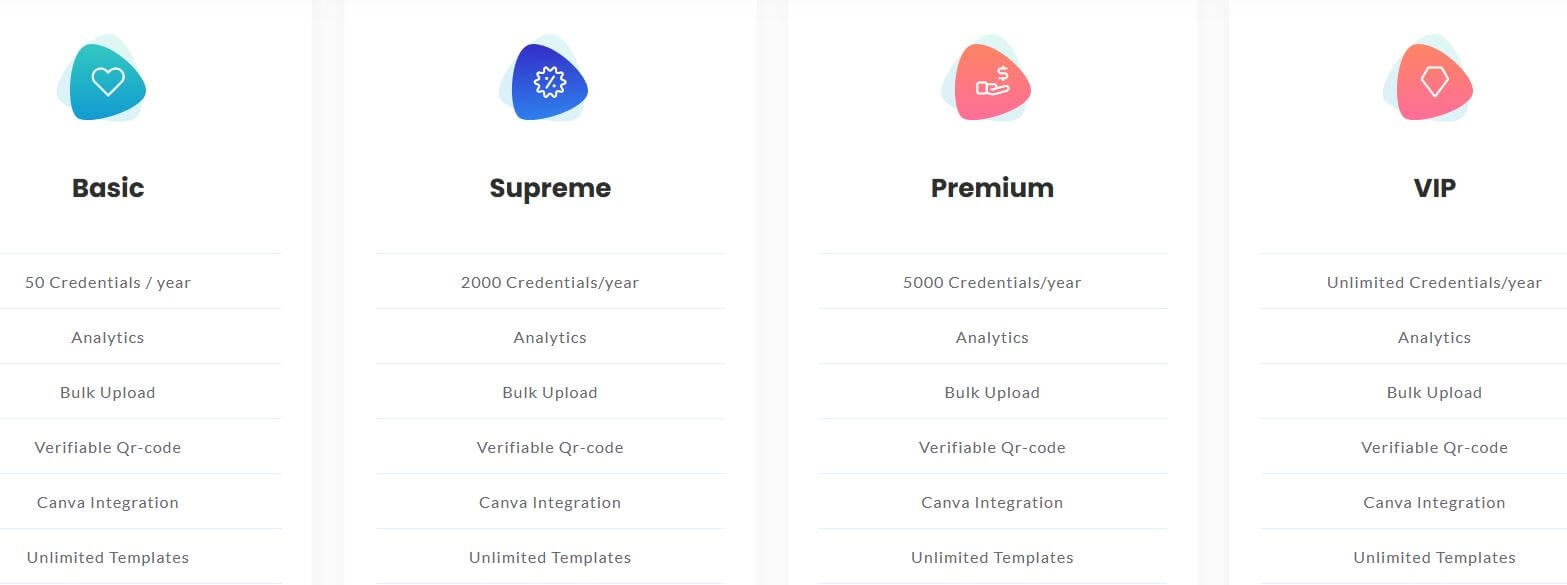
Task: Select Bulk Upload in the VIP column
Action: click(1434, 392)
